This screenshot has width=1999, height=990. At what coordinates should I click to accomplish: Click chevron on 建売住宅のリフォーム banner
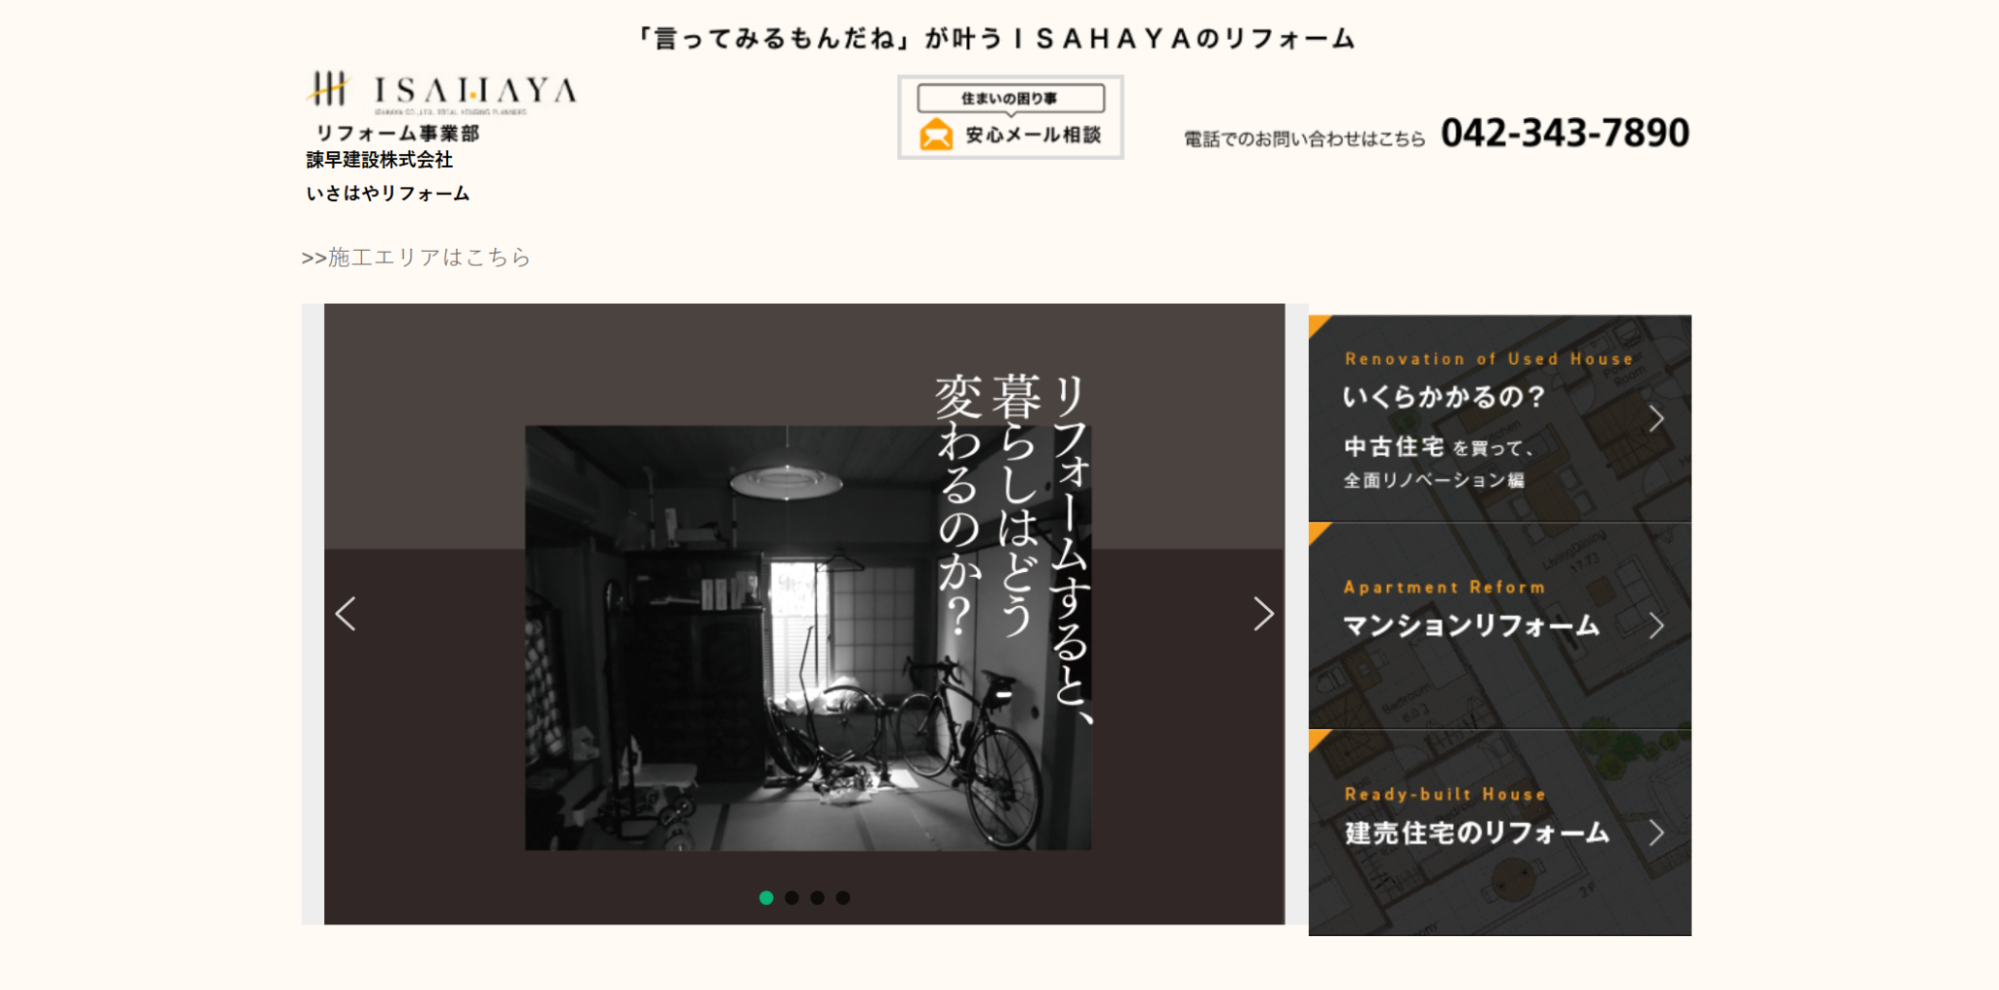(1656, 833)
